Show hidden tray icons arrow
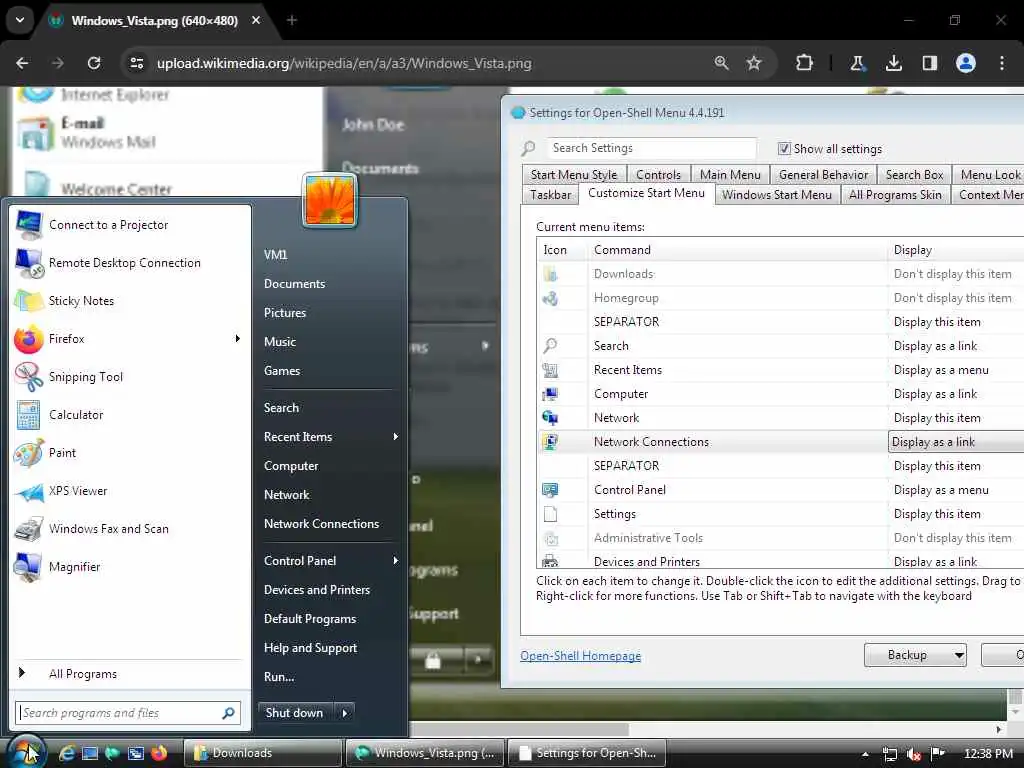The width and height of the screenshot is (1024, 768). [865, 754]
